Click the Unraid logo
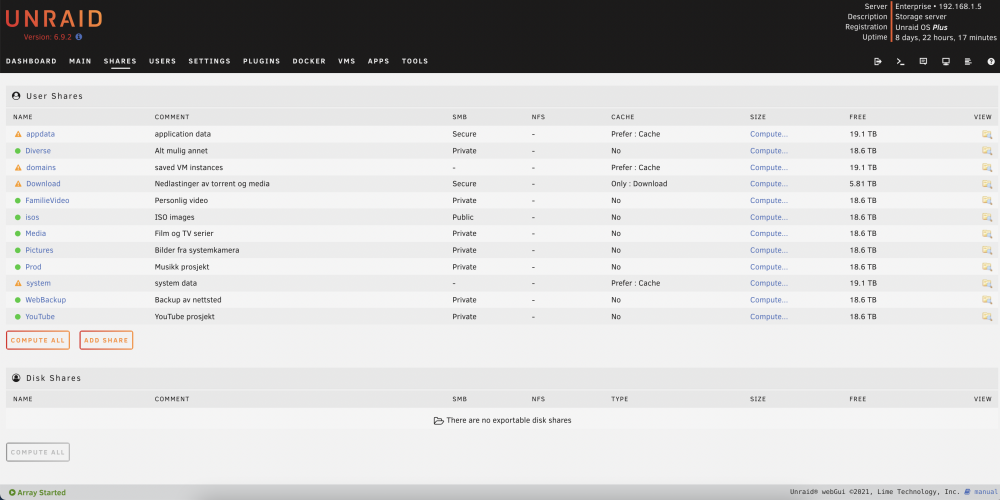The image size is (1000, 500). click(x=54, y=18)
